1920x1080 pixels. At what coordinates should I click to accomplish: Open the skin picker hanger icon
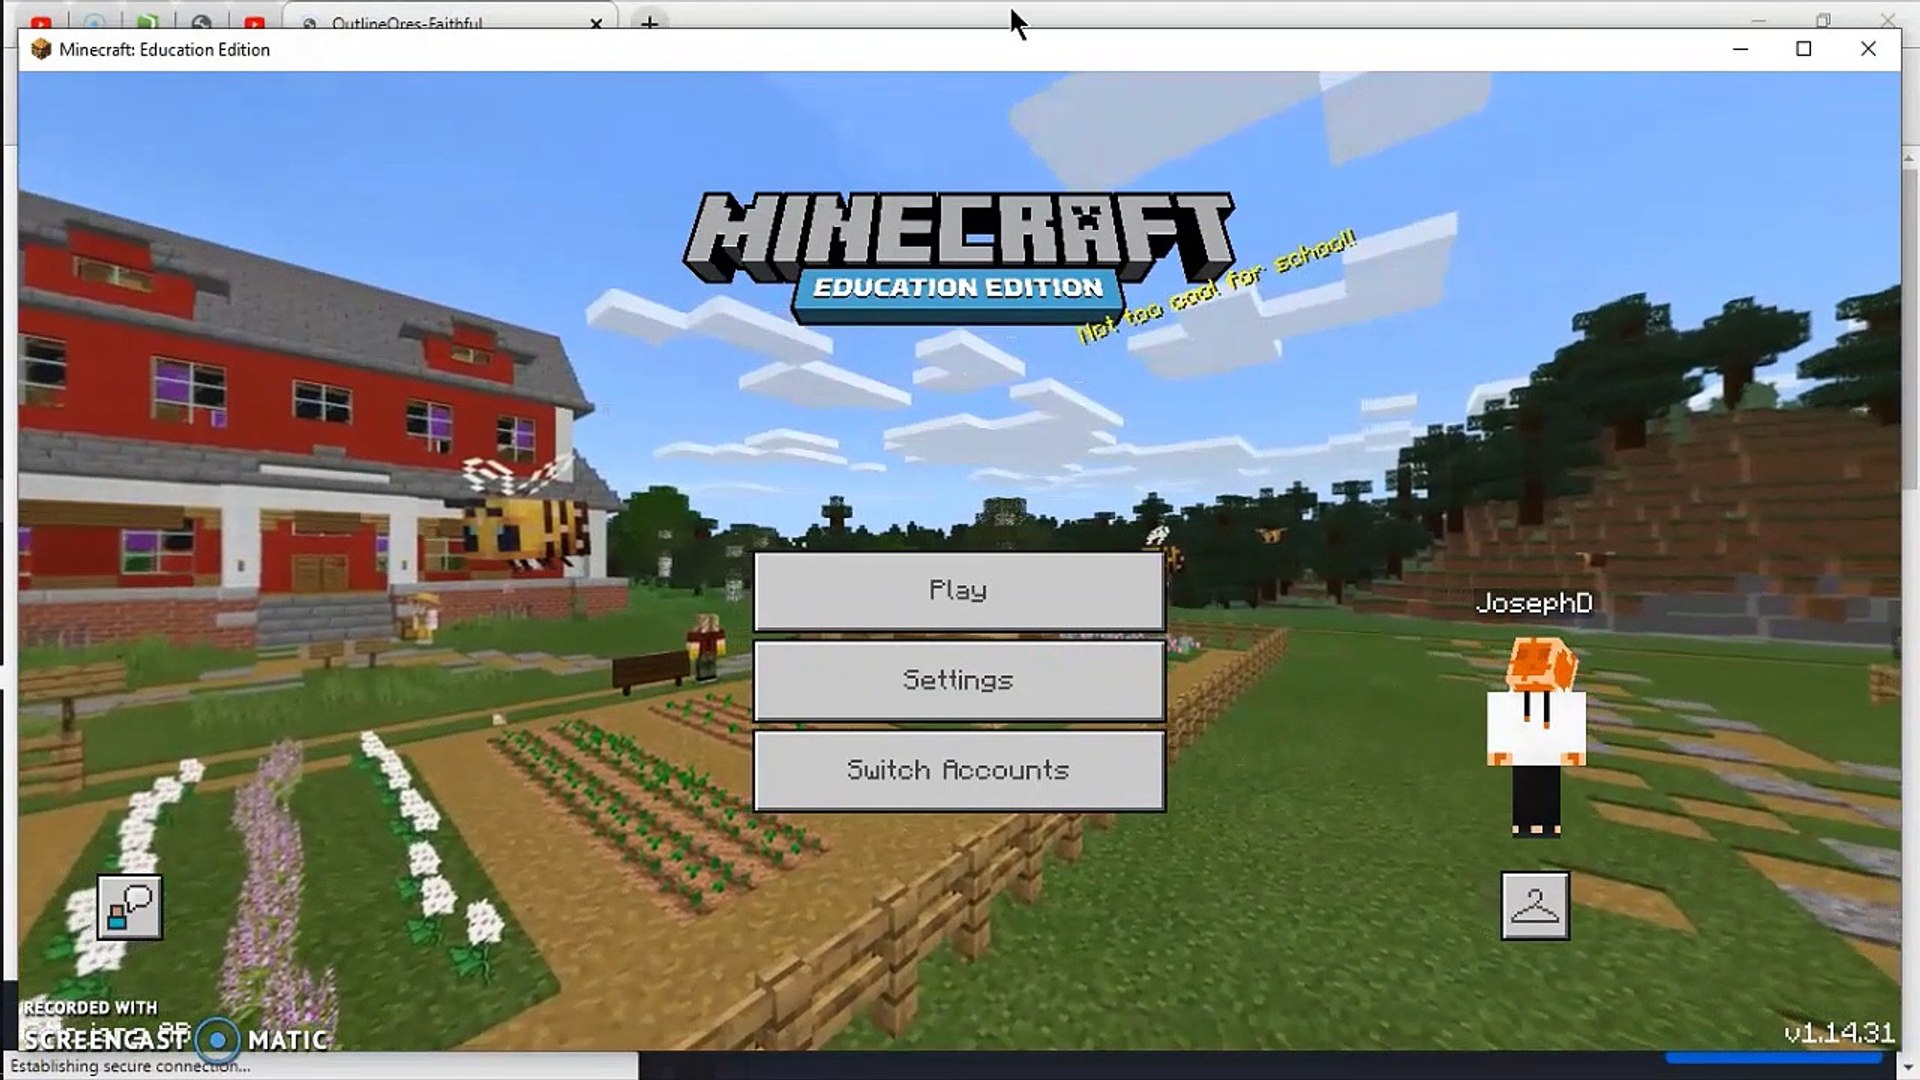pos(1535,906)
